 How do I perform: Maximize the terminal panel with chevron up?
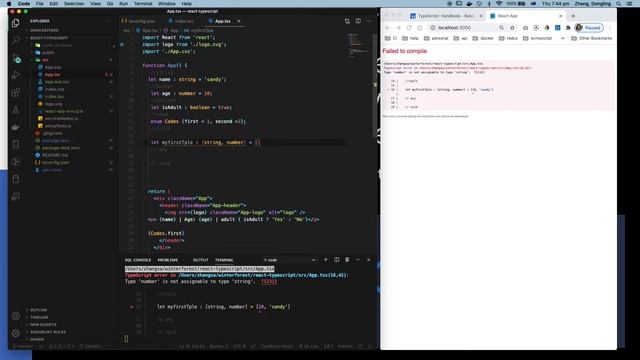coord(358,260)
